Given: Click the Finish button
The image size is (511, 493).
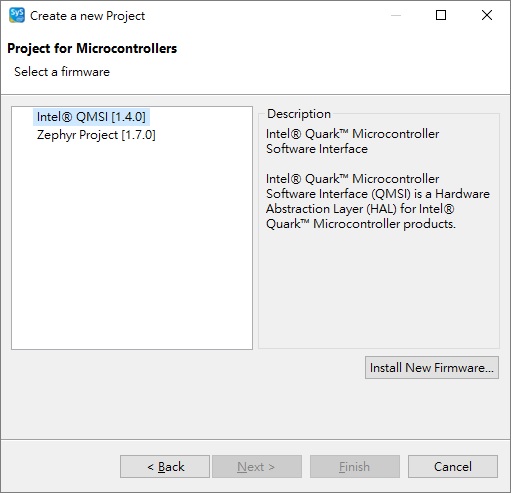Looking at the screenshot, I should (x=355, y=467).
